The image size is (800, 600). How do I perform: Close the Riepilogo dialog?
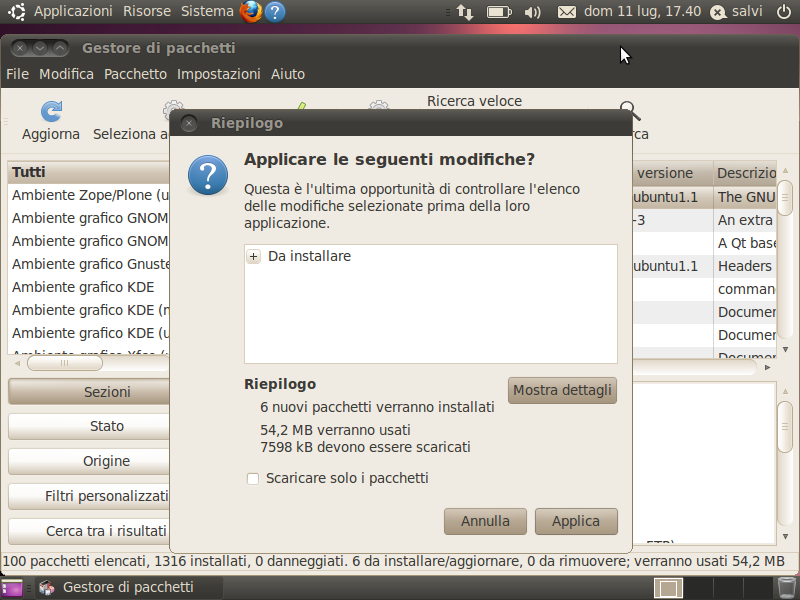pyautogui.click(x=189, y=123)
